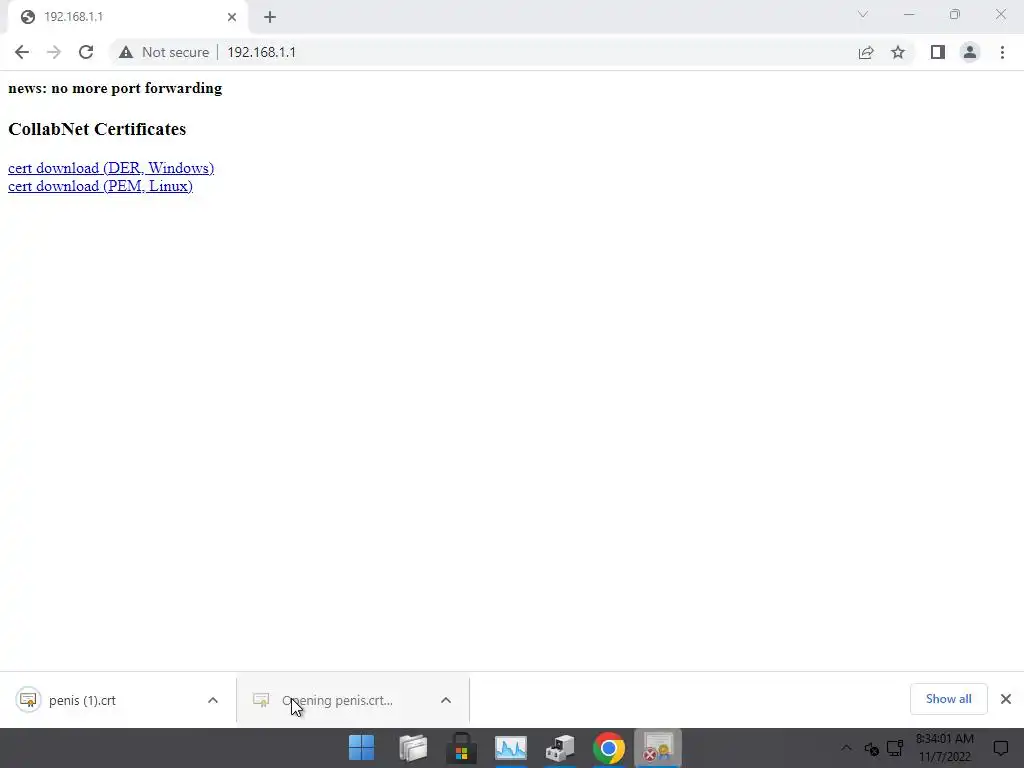The image size is (1024, 768).
Task: Open the network tray icon
Action: click(x=895, y=748)
